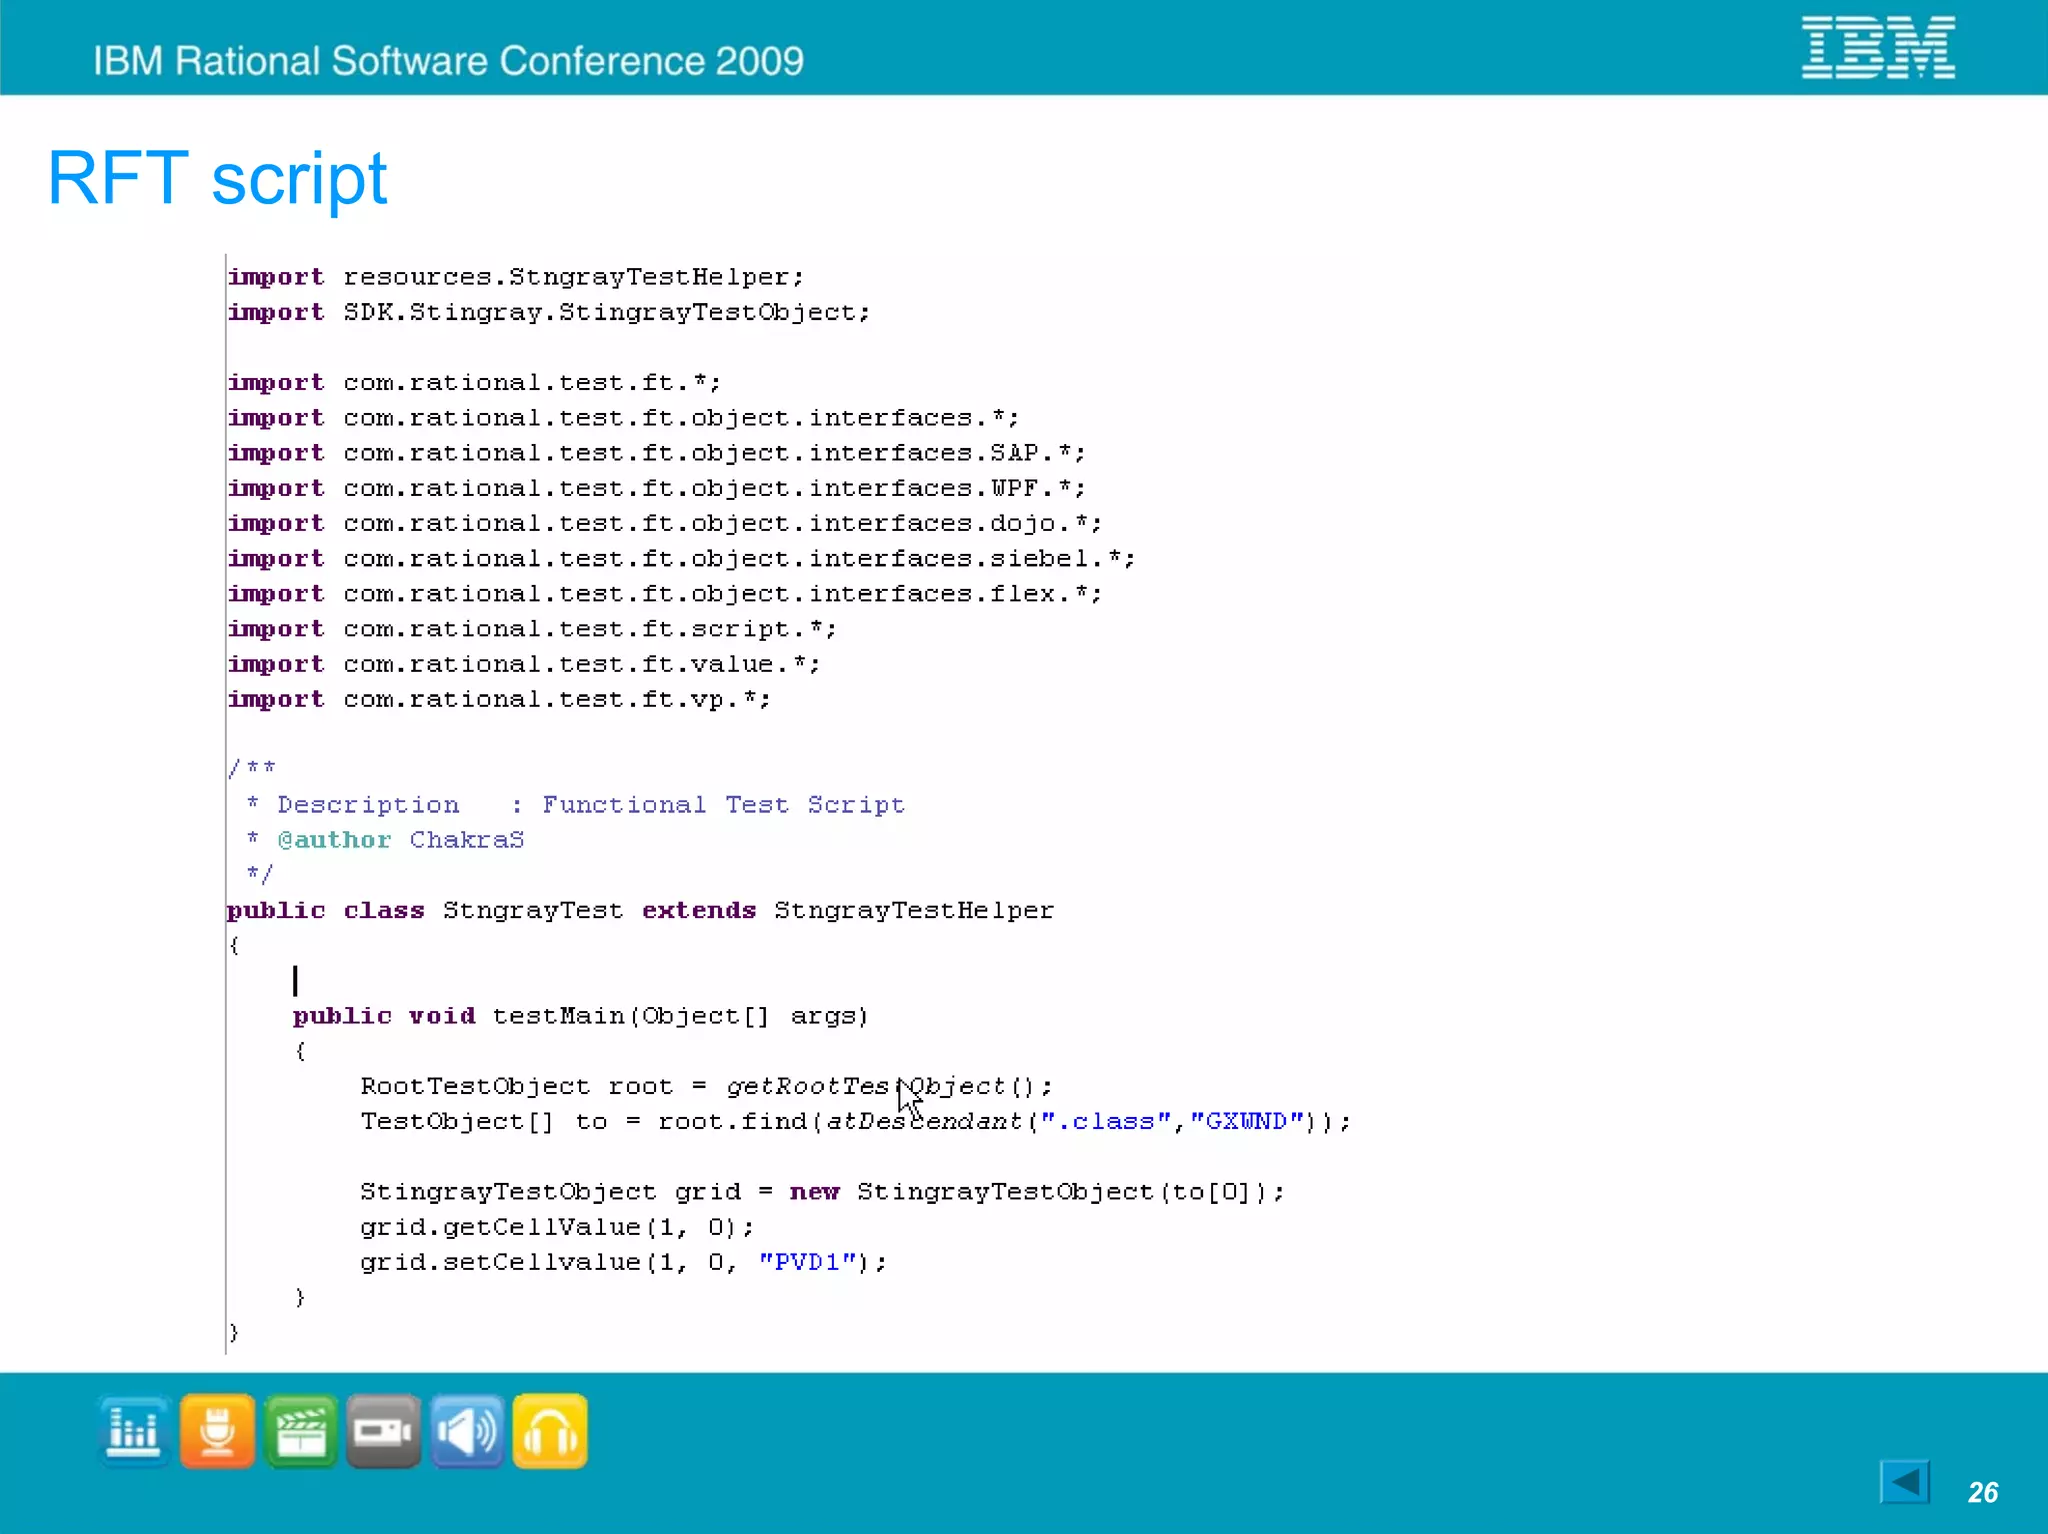
Task: Click import resources.StngrayTestHelper line
Action: point(515,277)
